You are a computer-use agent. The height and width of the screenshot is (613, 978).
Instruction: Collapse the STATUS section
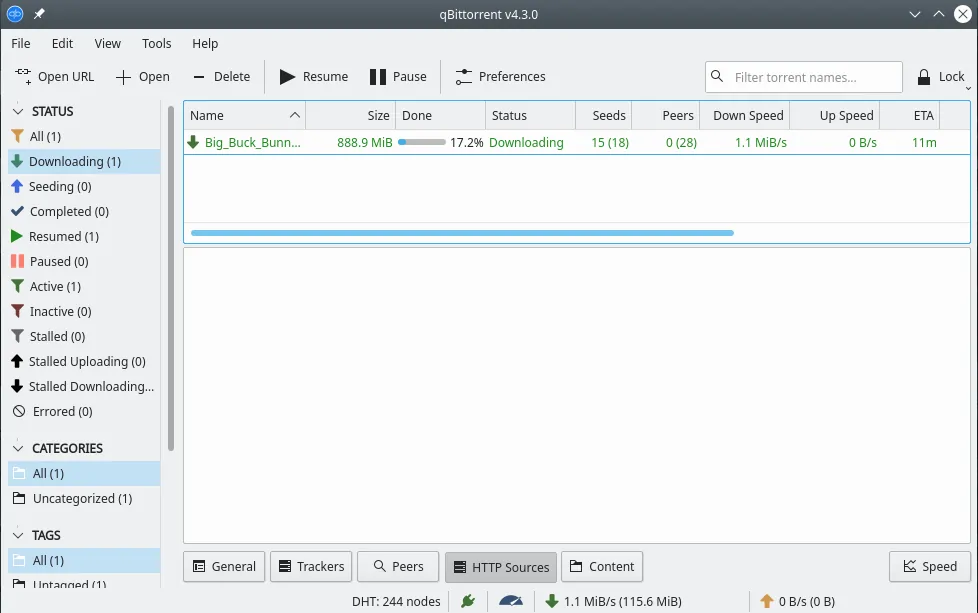coord(18,112)
